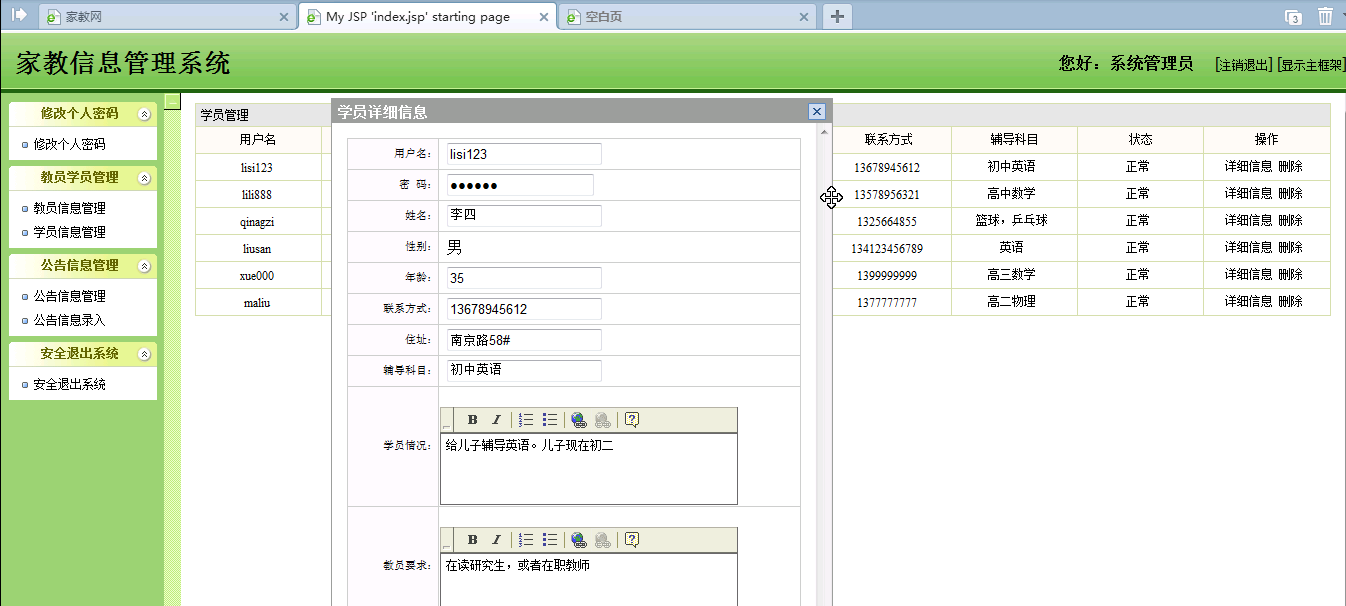
Task: Click the dialog scrollbar up arrow
Action: tap(824, 131)
